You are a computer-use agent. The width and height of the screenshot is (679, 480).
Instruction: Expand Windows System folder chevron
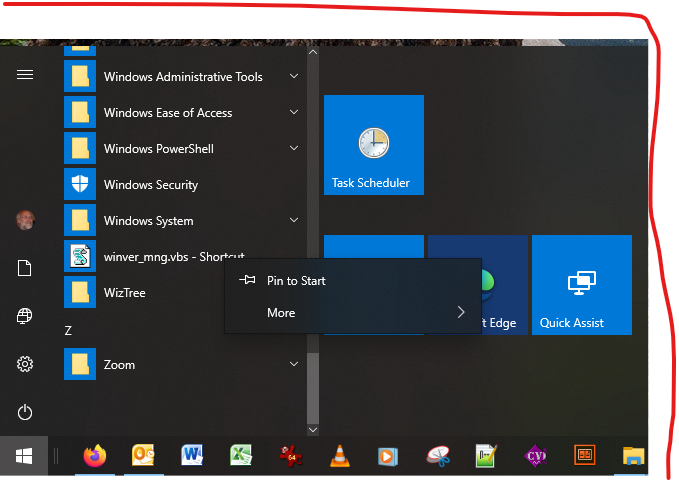[x=294, y=220]
